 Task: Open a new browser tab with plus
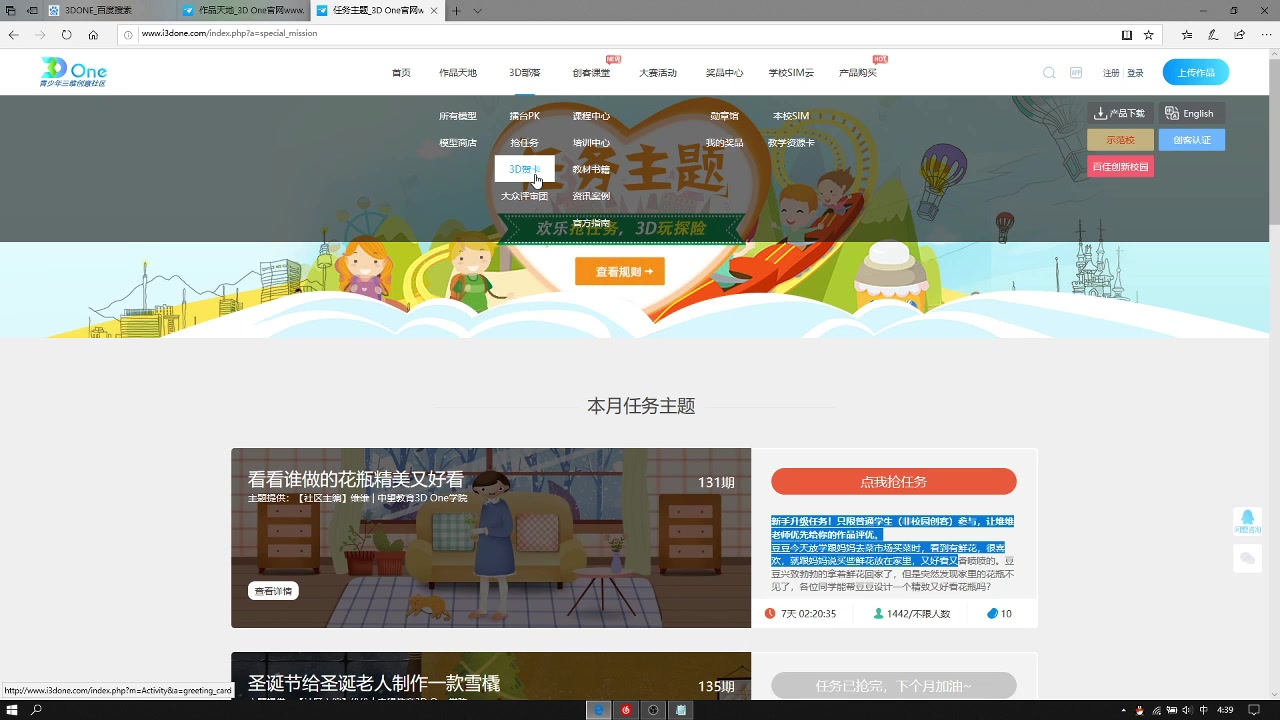(456, 10)
